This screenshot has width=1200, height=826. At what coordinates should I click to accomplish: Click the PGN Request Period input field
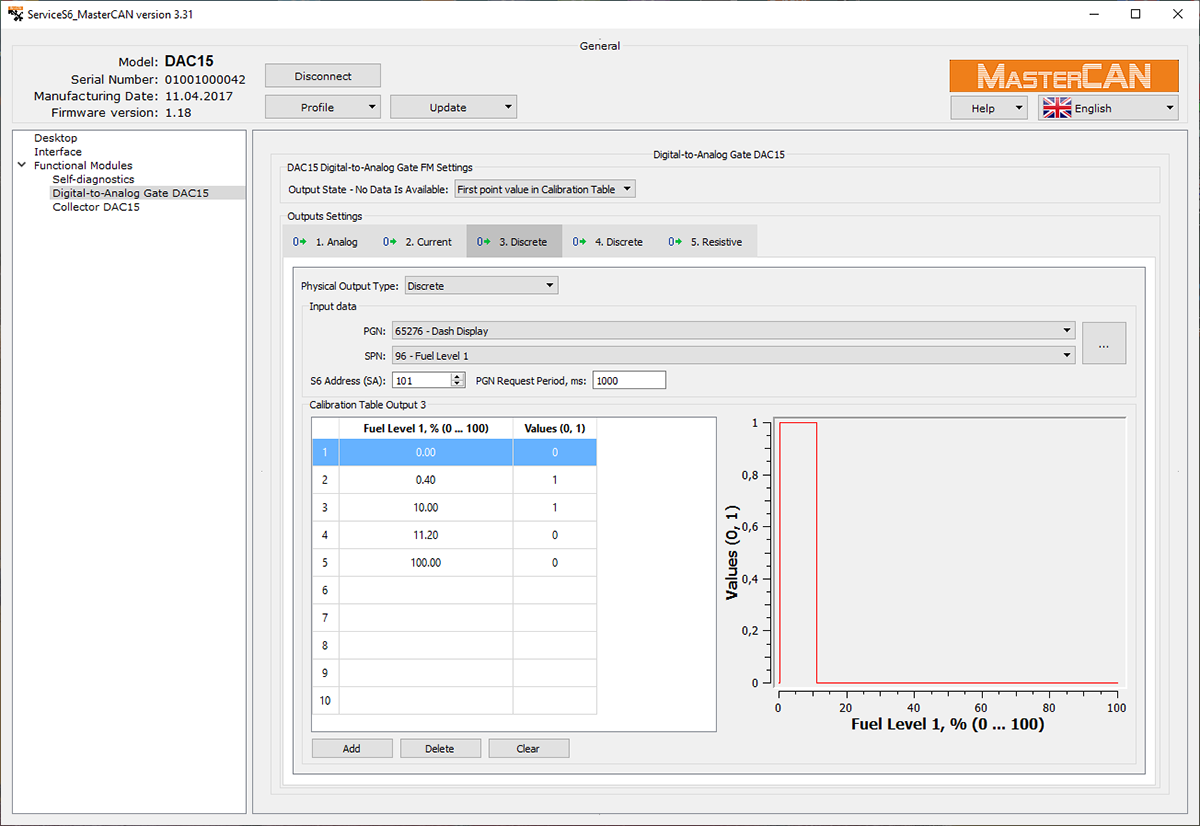(628, 380)
